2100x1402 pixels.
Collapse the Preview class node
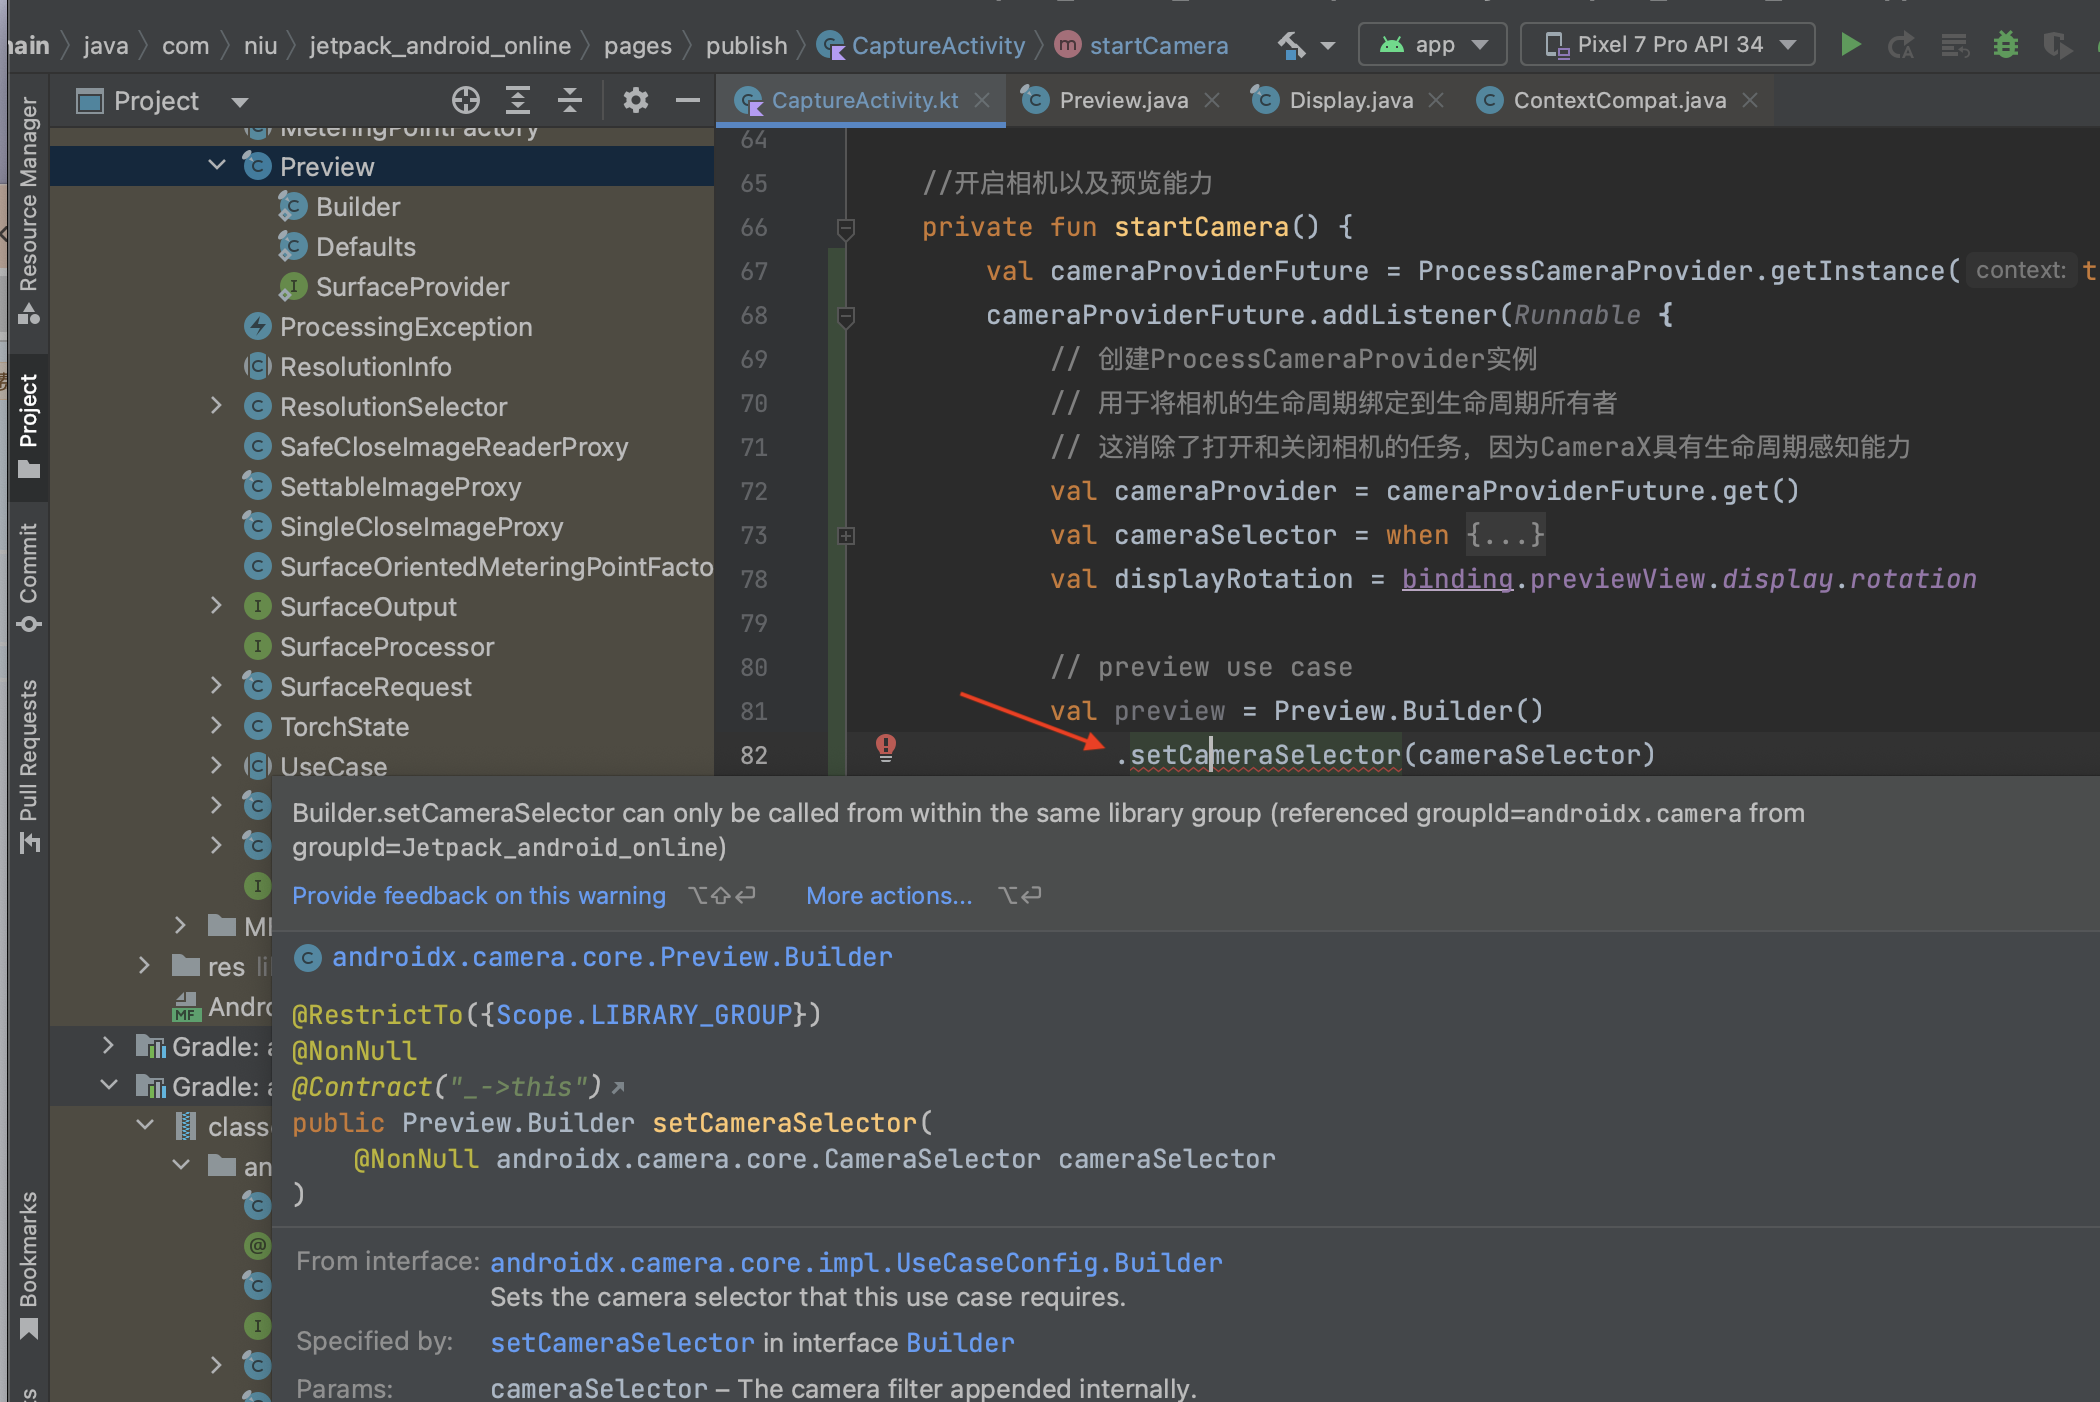pyautogui.click(x=216, y=166)
